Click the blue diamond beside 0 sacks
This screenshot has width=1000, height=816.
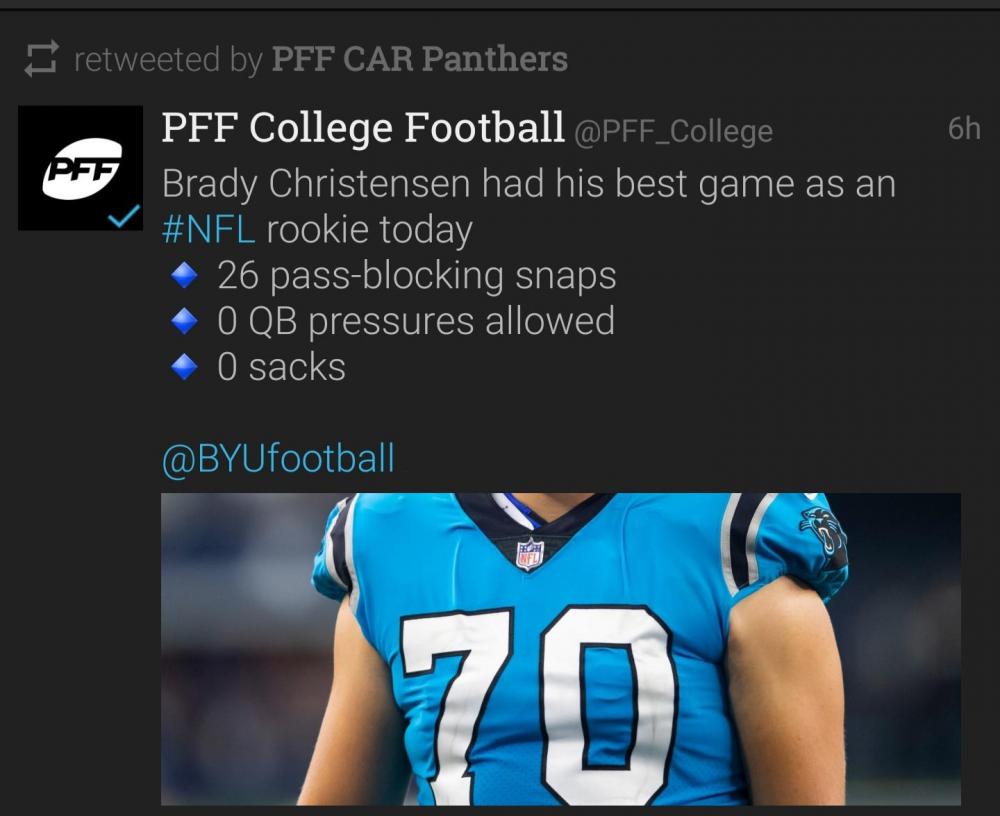(x=183, y=367)
